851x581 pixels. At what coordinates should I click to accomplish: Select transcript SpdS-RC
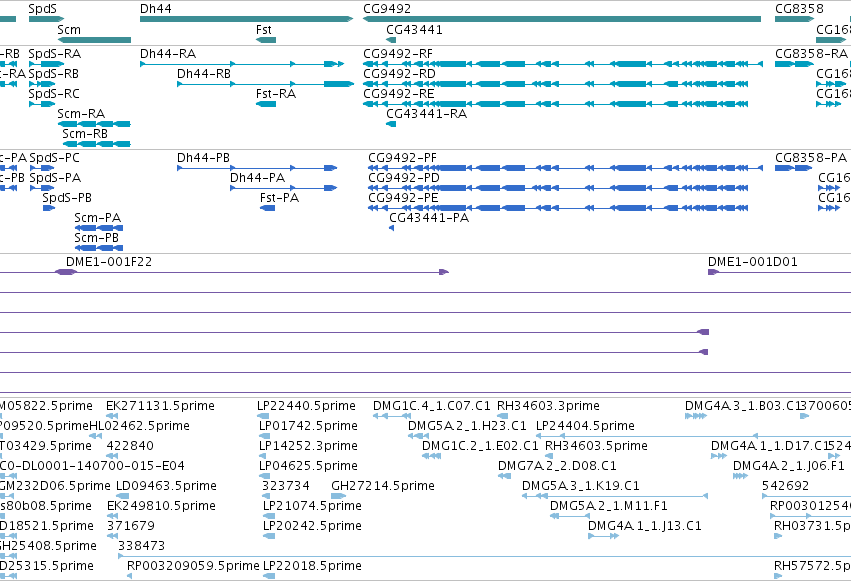42,104
